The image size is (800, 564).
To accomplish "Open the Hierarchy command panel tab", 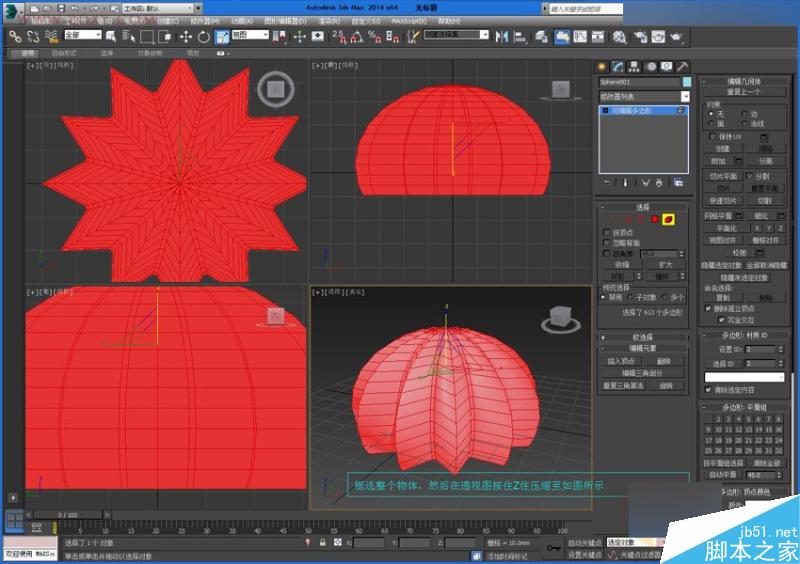I will point(634,65).
